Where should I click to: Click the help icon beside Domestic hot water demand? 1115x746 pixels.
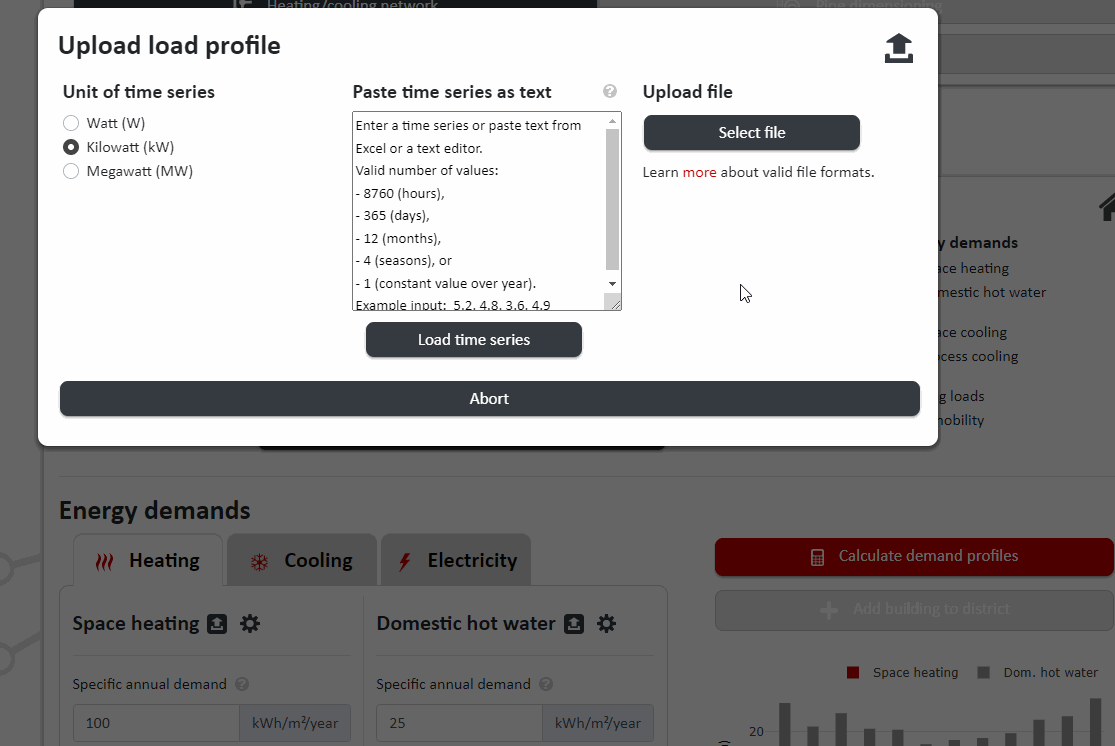point(546,684)
